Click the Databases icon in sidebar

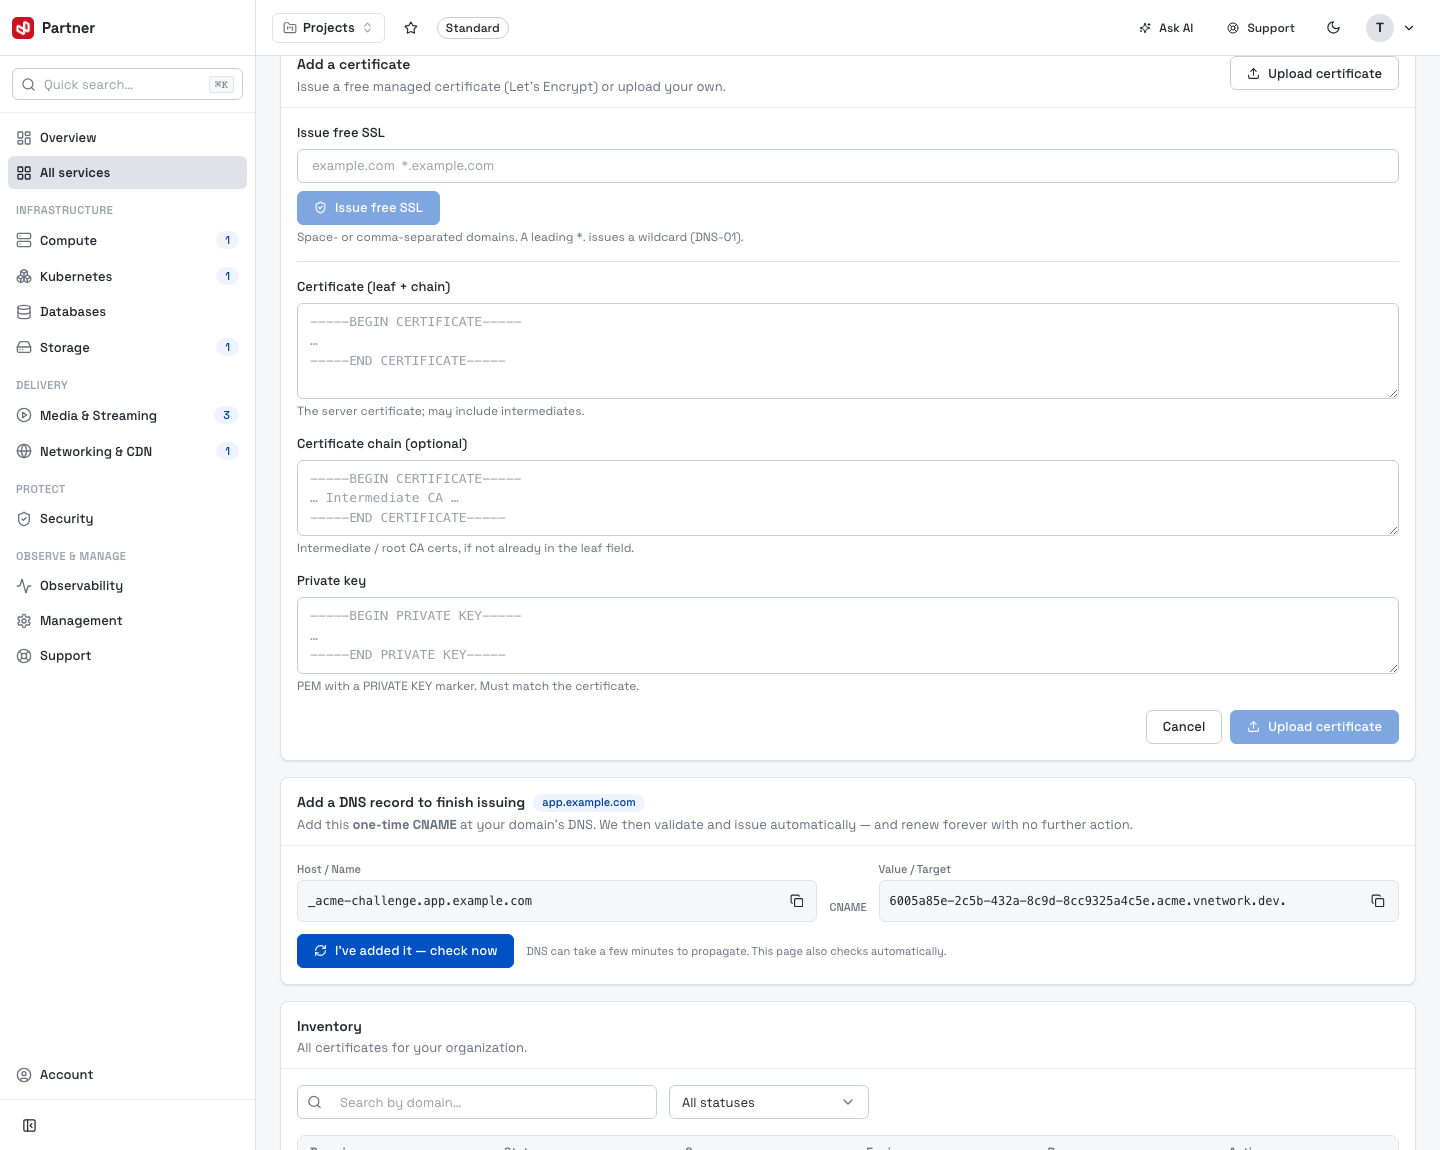pyautogui.click(x=24, y=312)
